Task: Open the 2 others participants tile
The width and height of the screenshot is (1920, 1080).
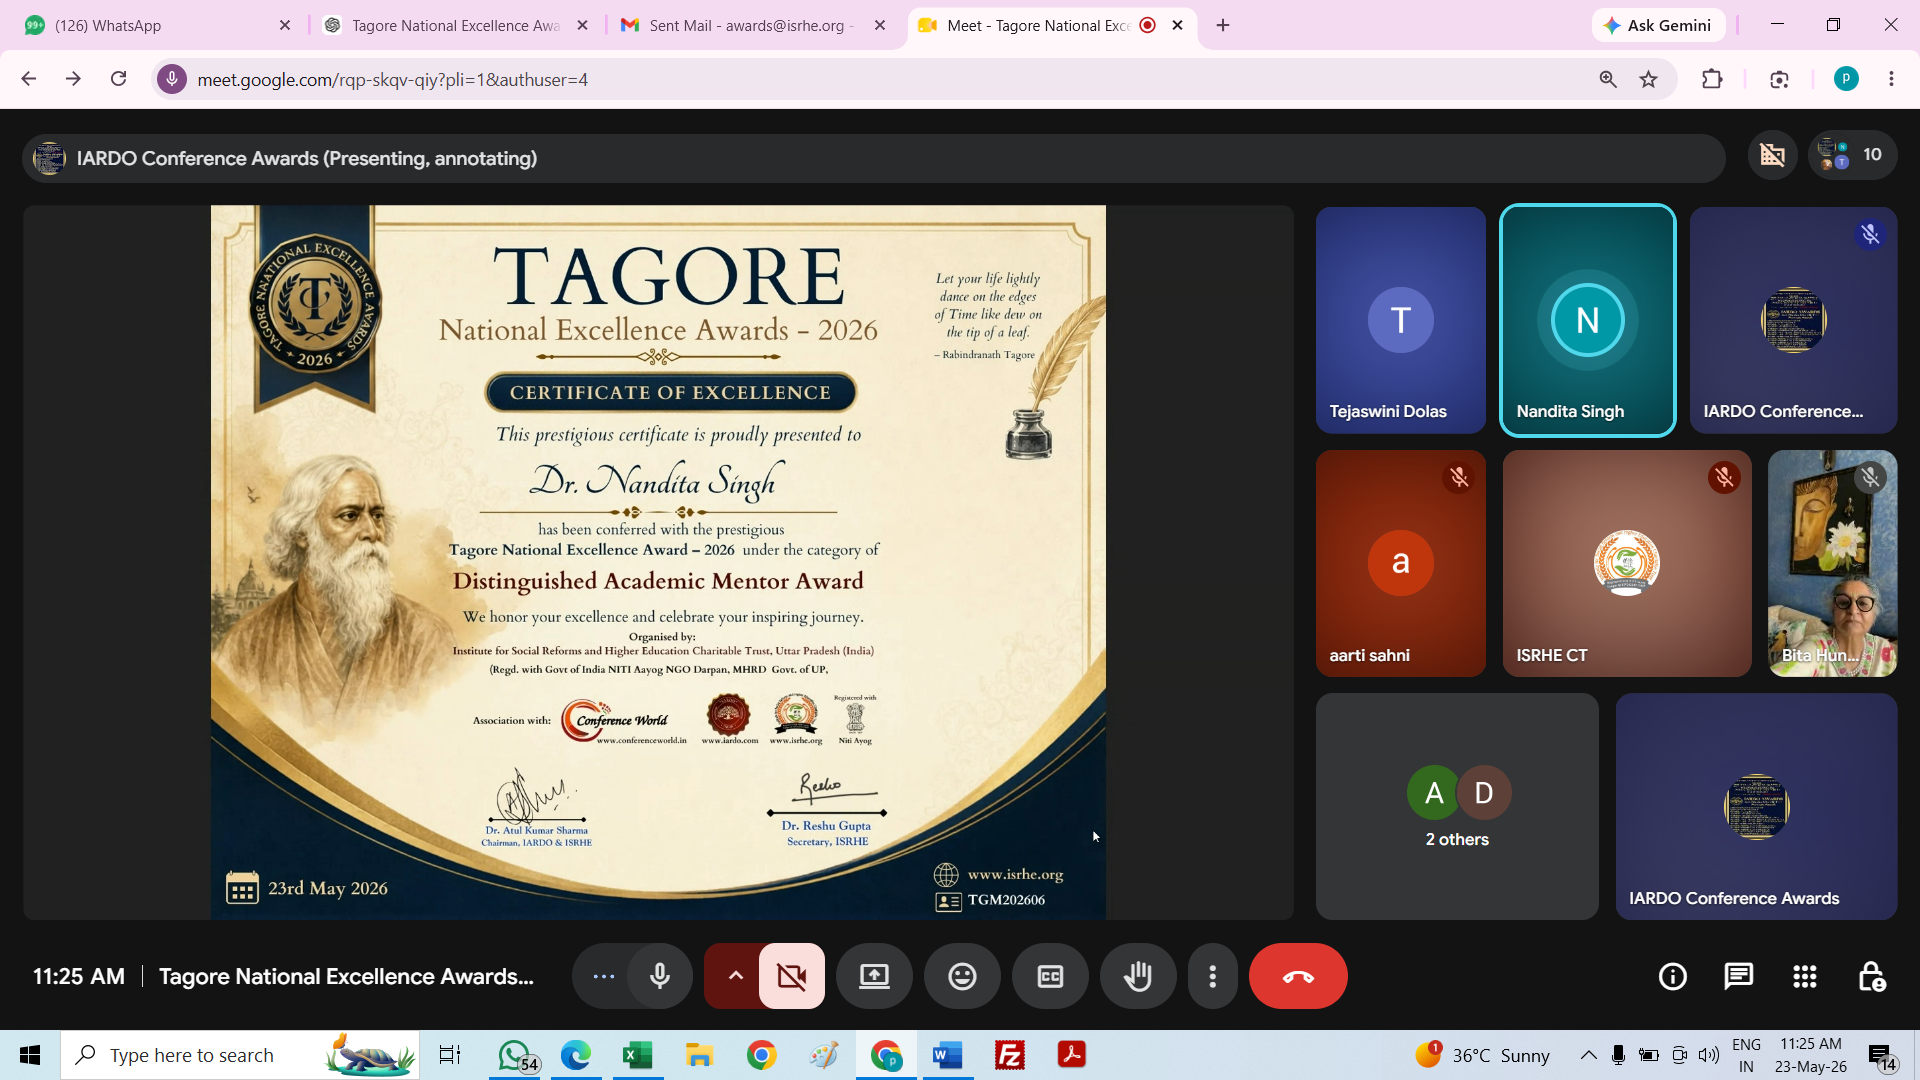Action: tap(1457, 806)
